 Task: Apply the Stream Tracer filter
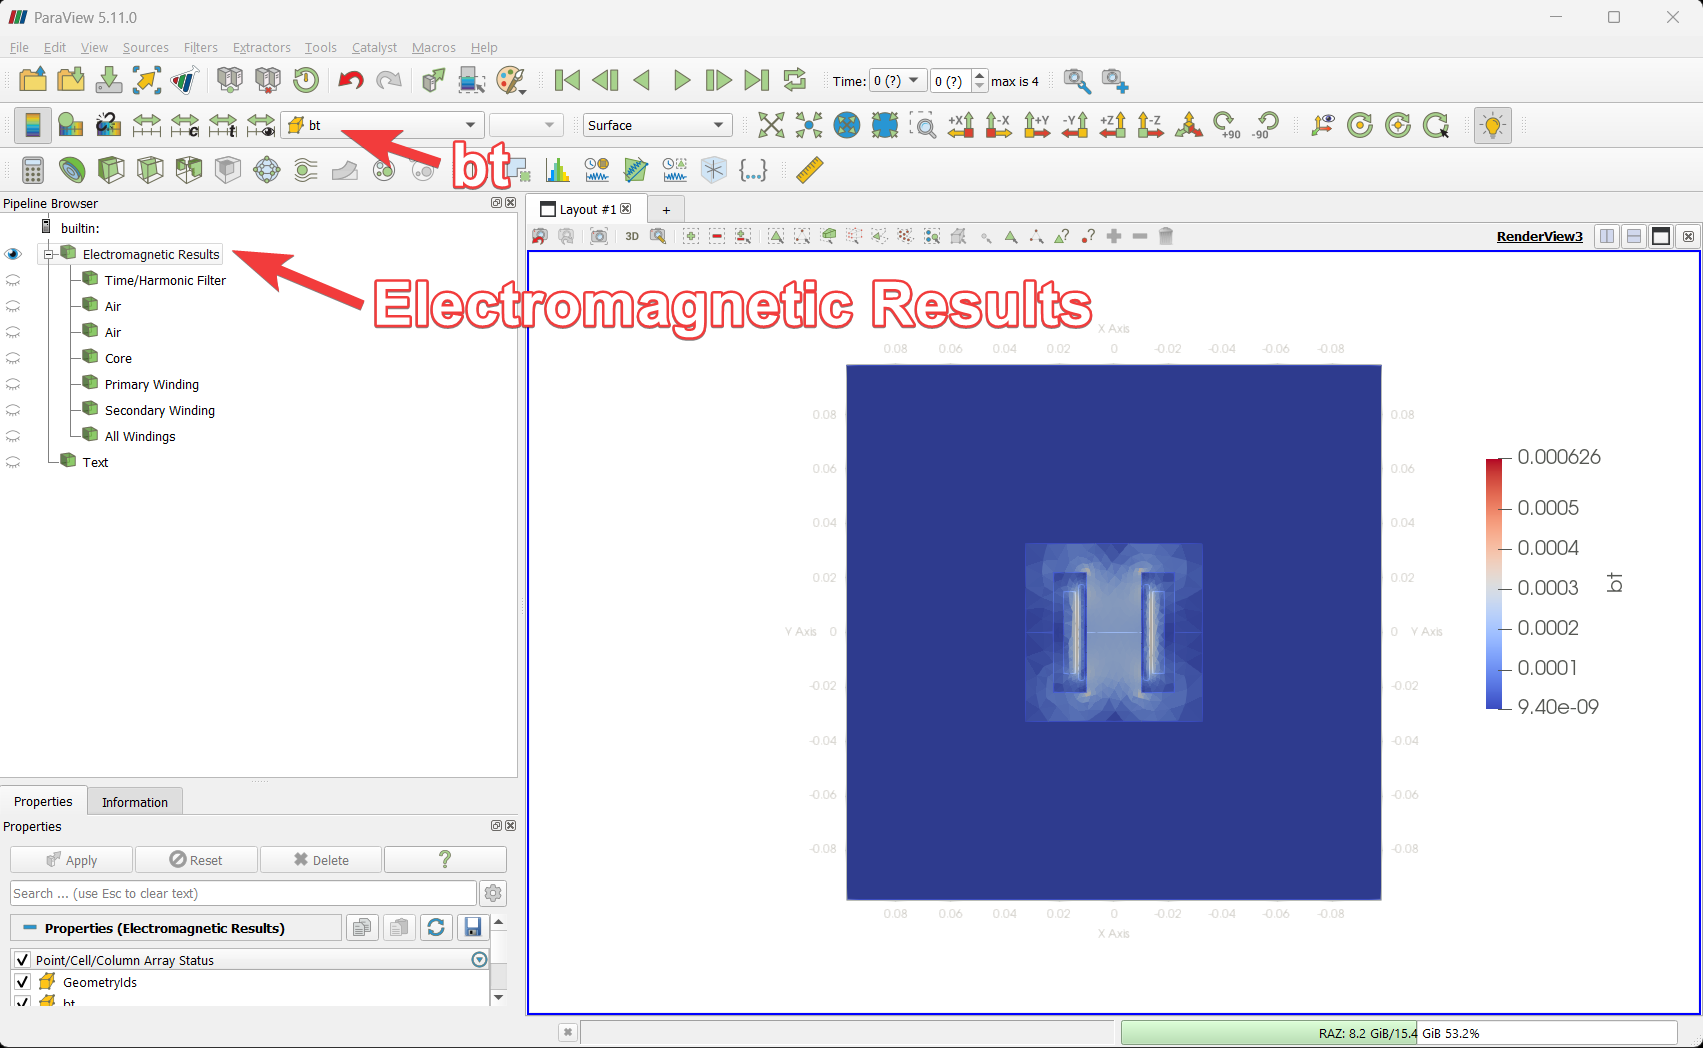click(x=306, y=170)
